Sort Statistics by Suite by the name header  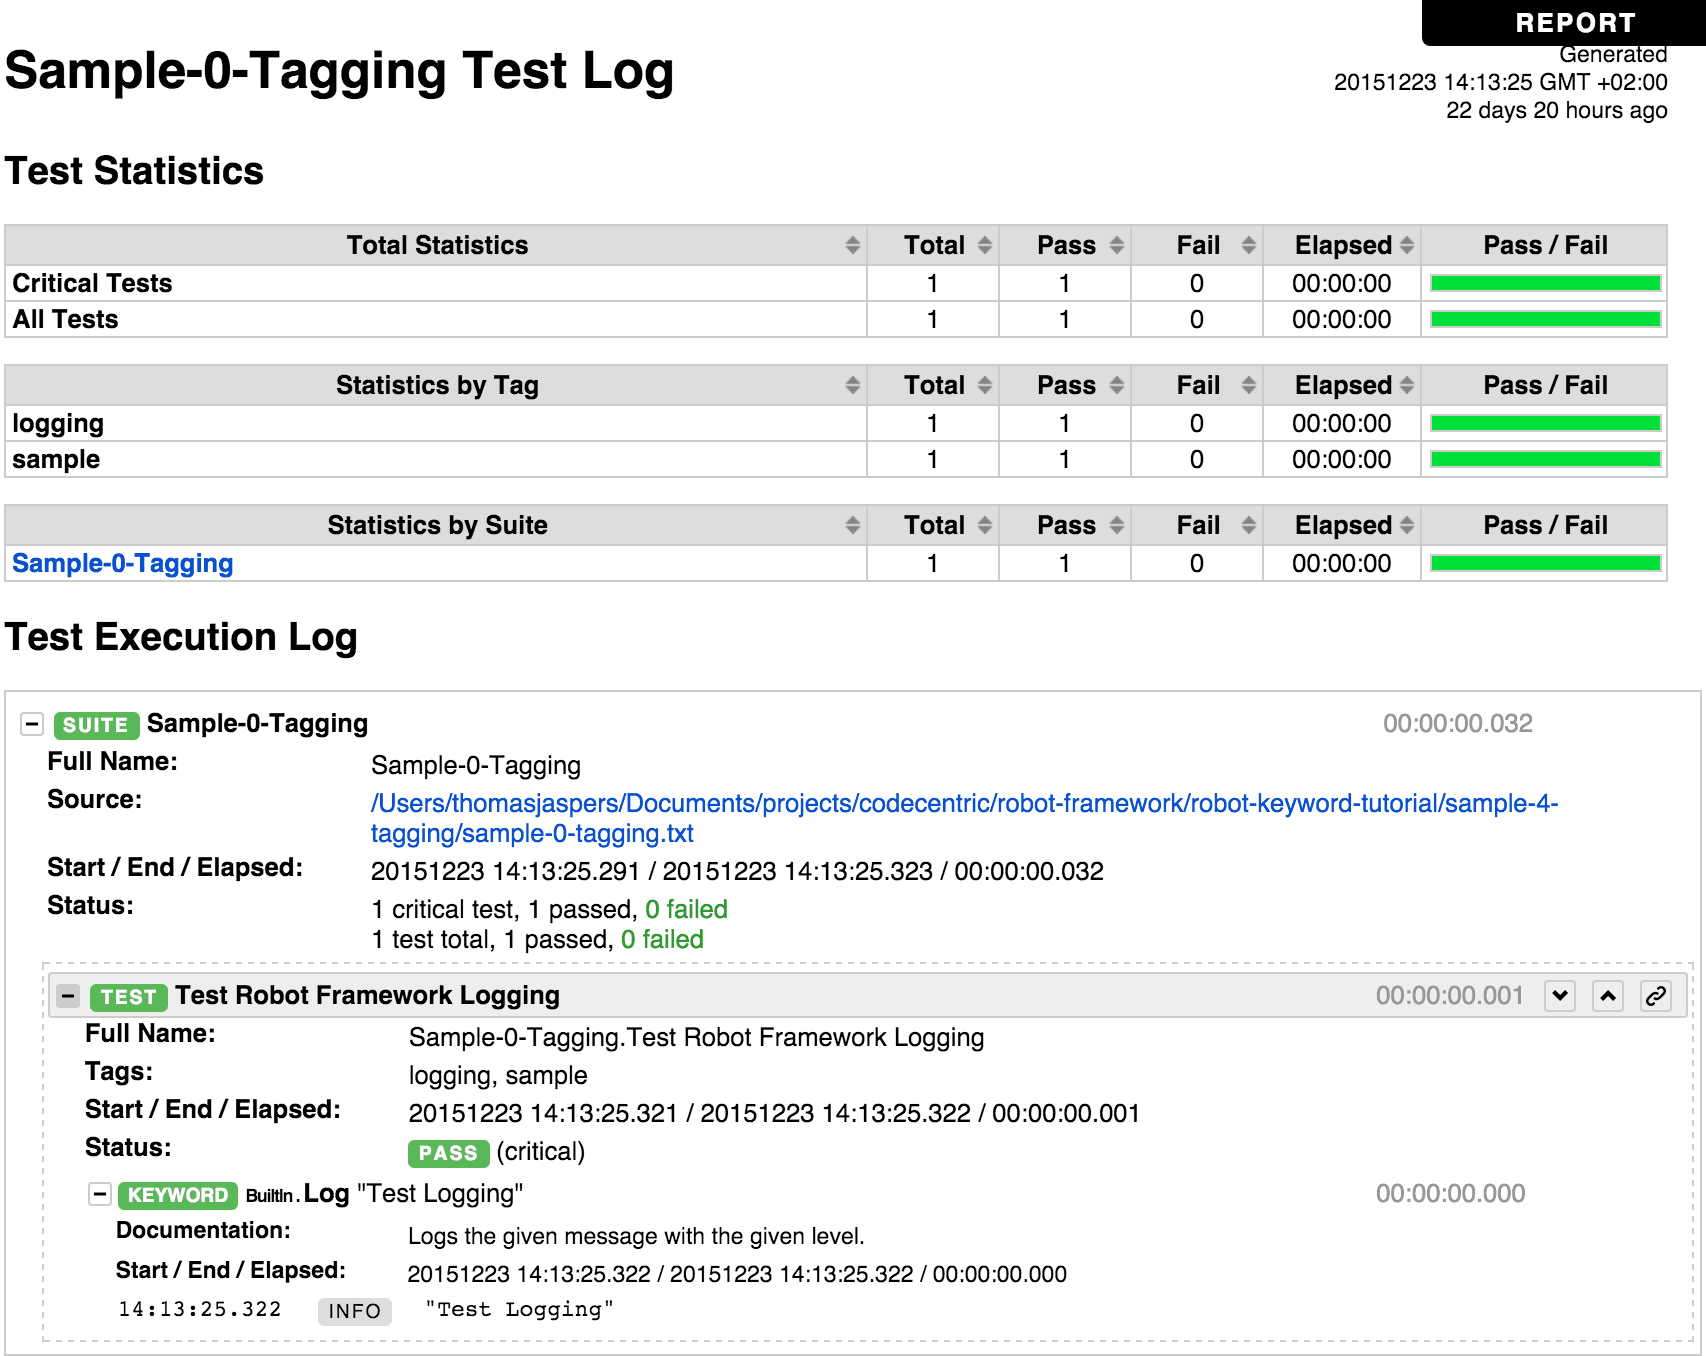[437, 525]
